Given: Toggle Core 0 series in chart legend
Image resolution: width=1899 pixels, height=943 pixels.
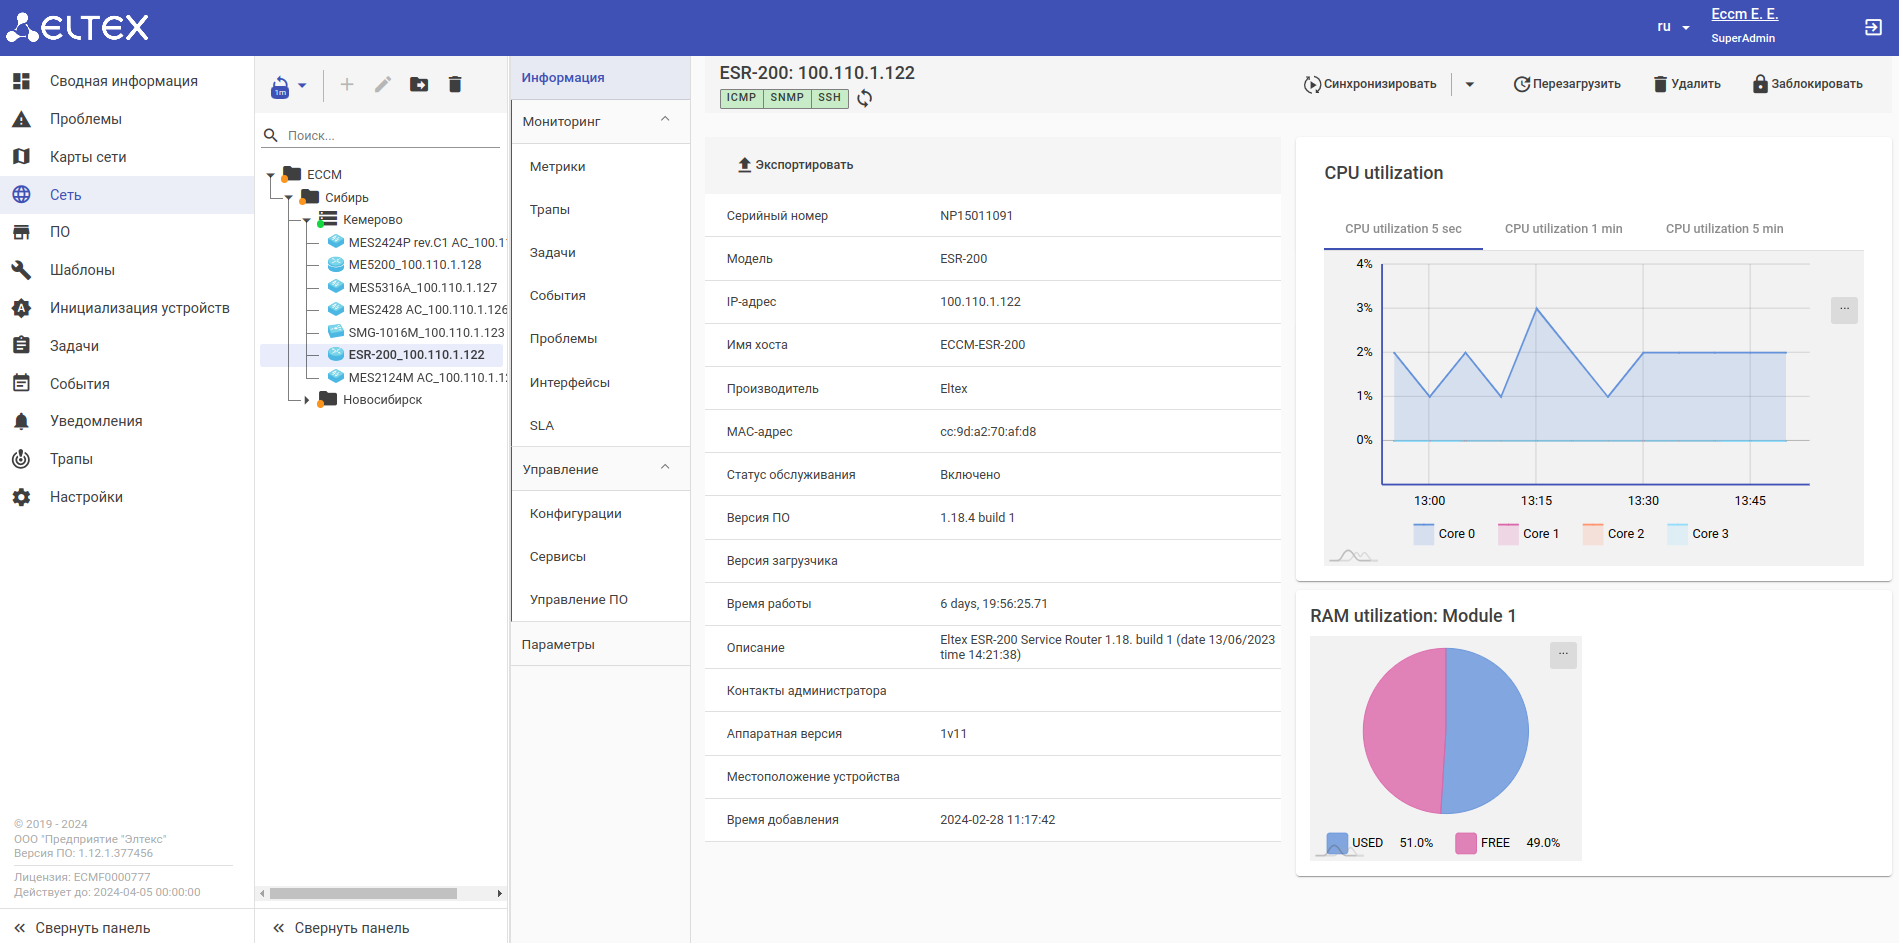Looking at the screenshot, I should coord(1445,534).
